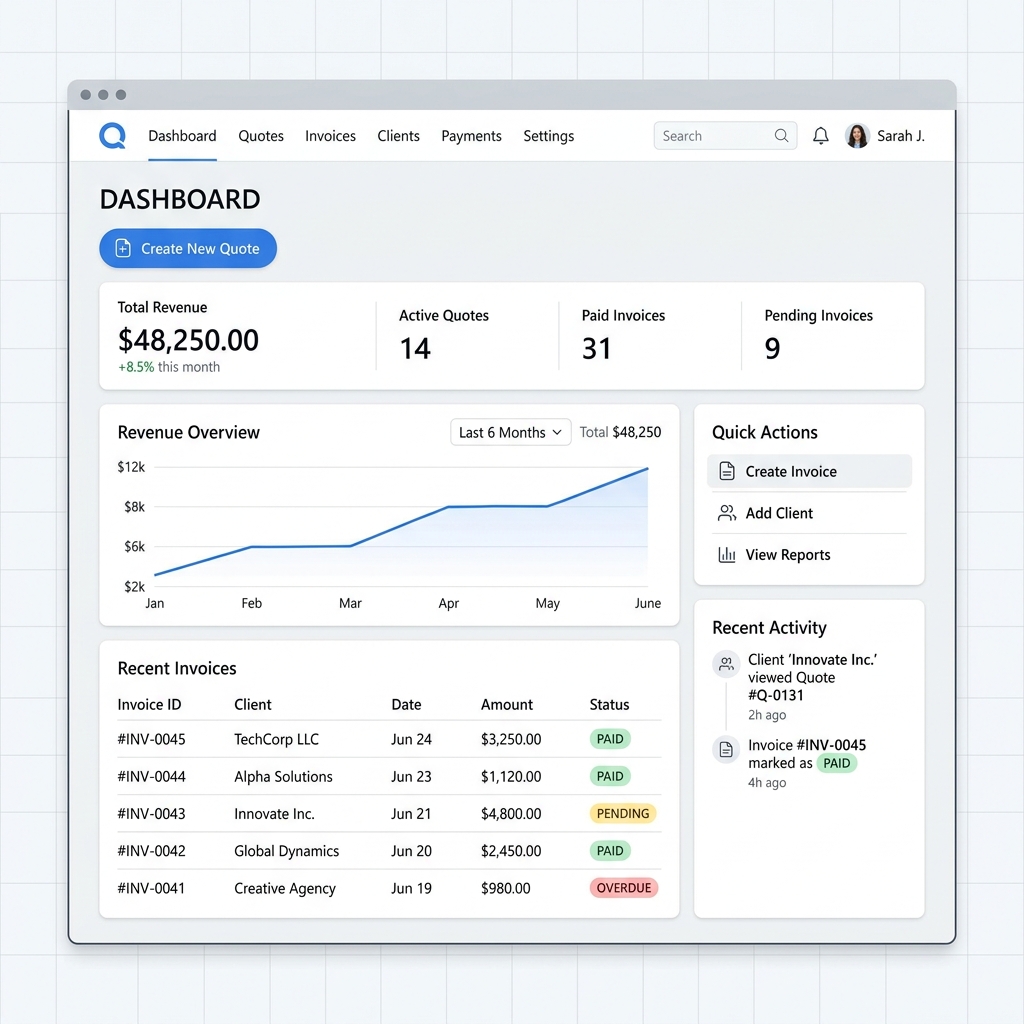Click the Create Invoice document icon
This screenshot has width=1024, height=1024.
pyautogui.click(x=727, y=471)
